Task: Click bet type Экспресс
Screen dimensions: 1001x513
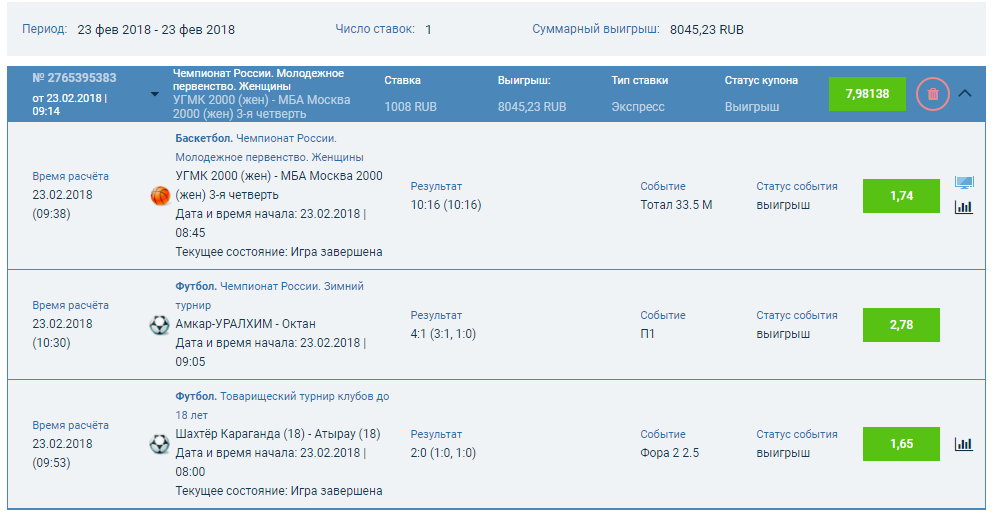Action: click(x=638, y=107)
